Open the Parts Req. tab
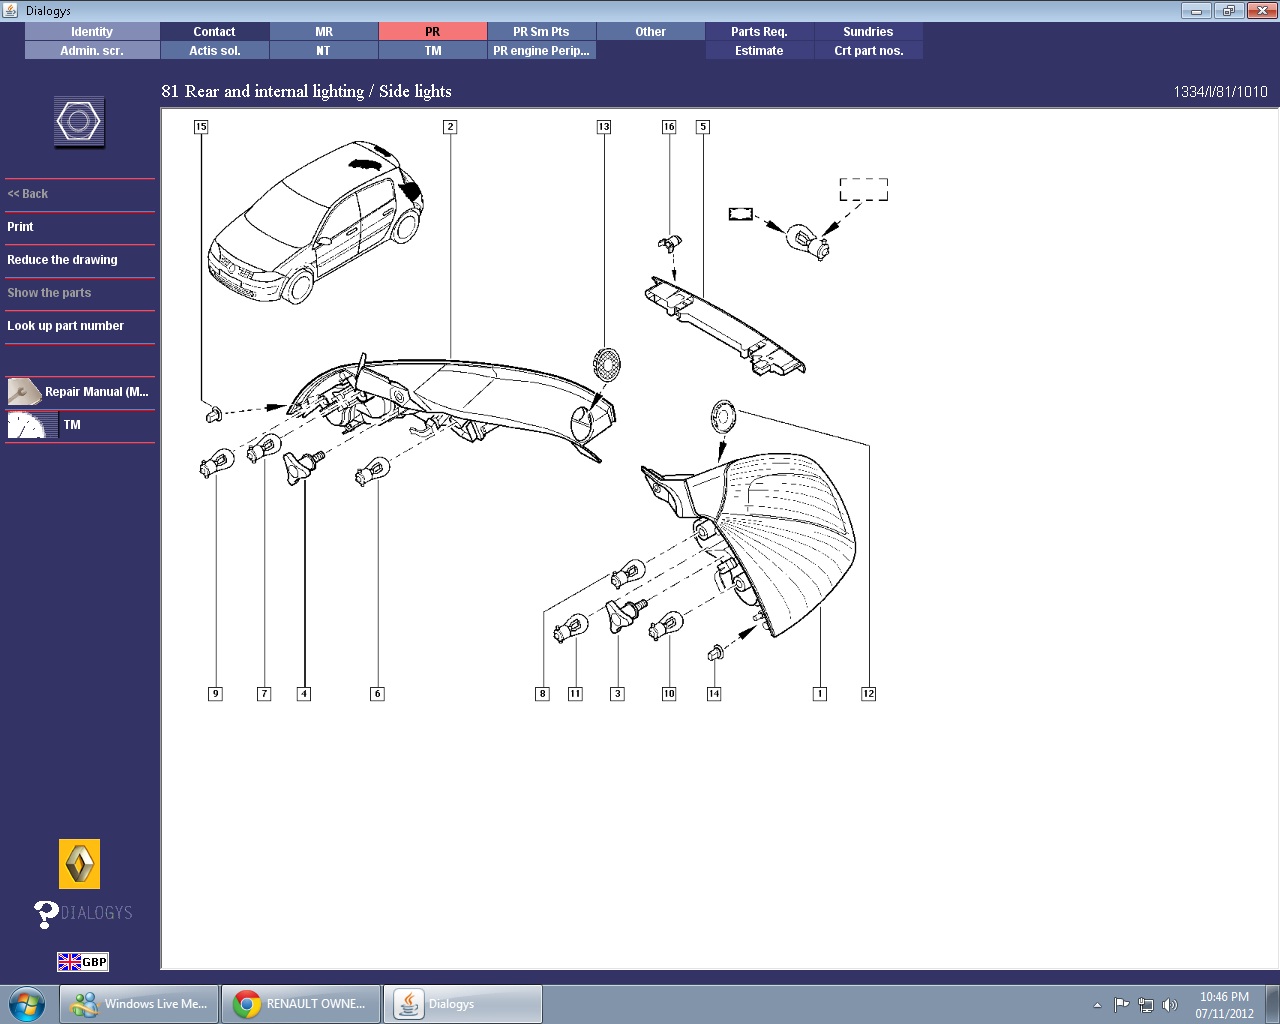Viewport: 1280px width, 1024px height. pos(760,32)
